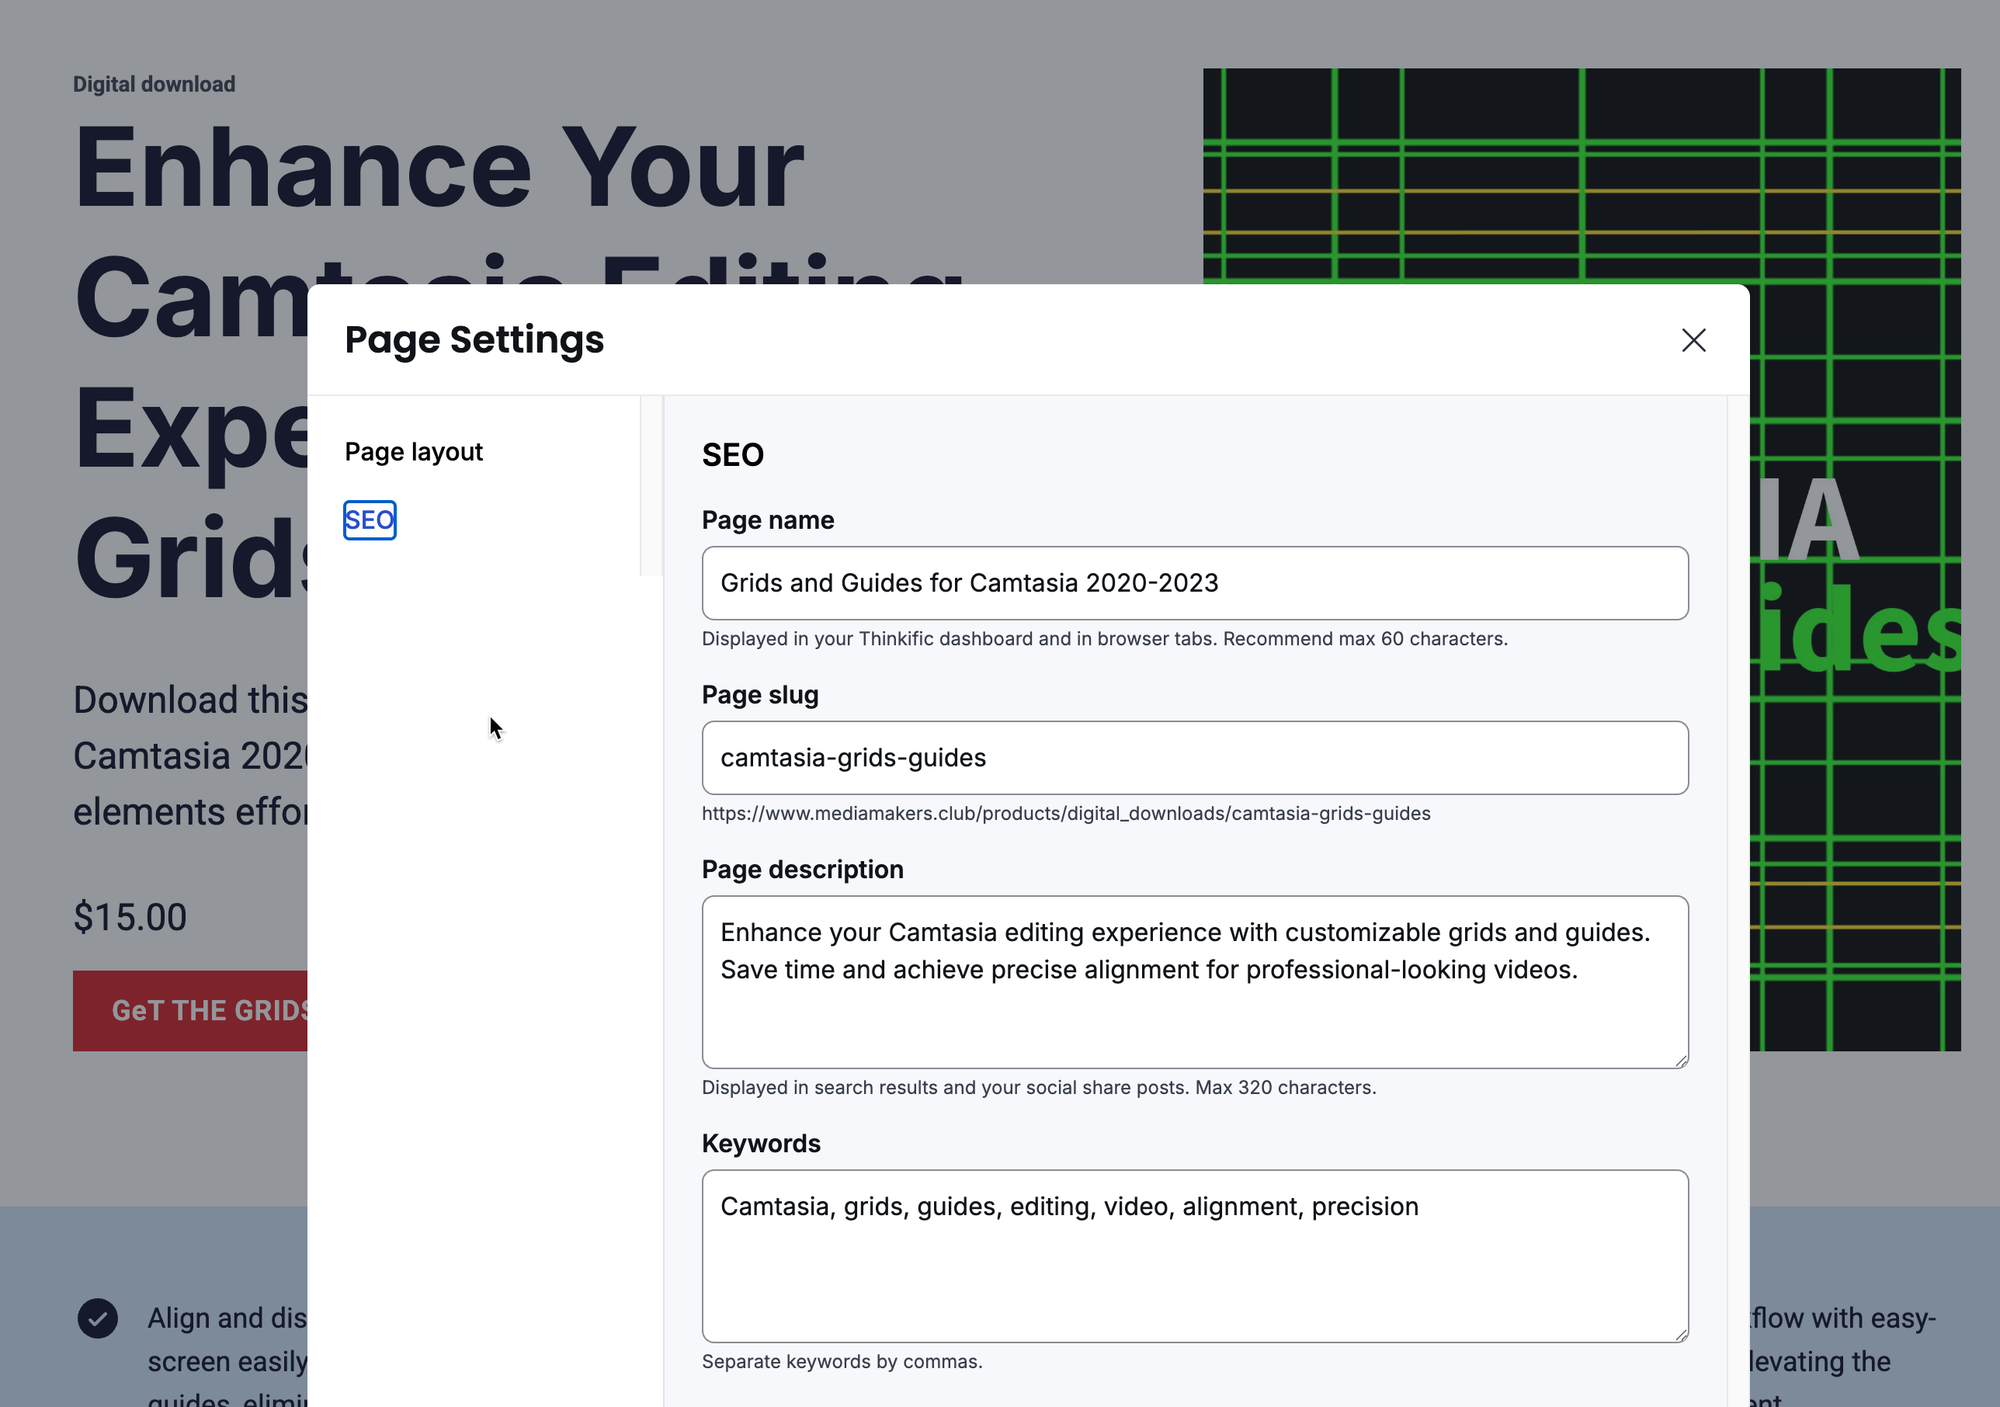Click into the Page name field
This screenshot has width=2000, height=1407.
pyautogui.click(x=1194, y=583)
